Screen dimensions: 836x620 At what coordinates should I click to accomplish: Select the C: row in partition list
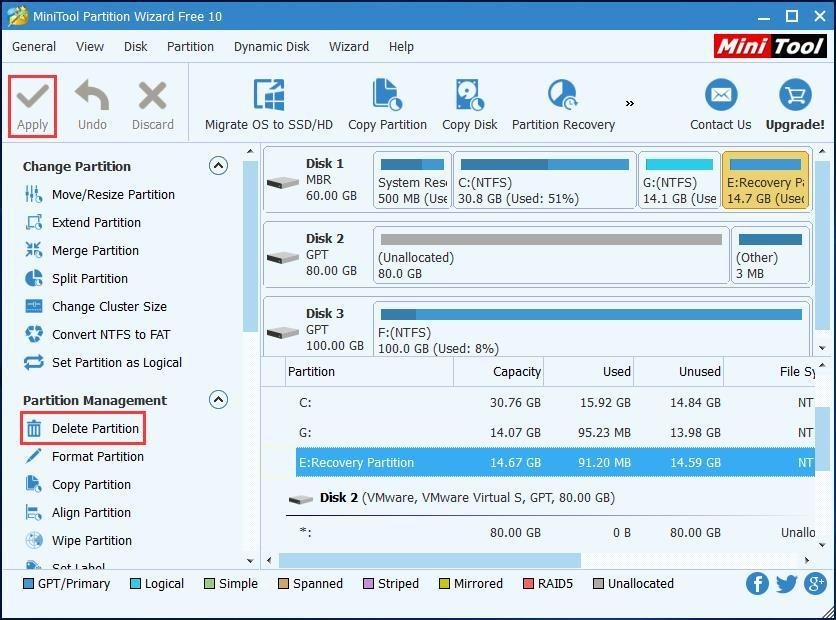tap(554, 402)
